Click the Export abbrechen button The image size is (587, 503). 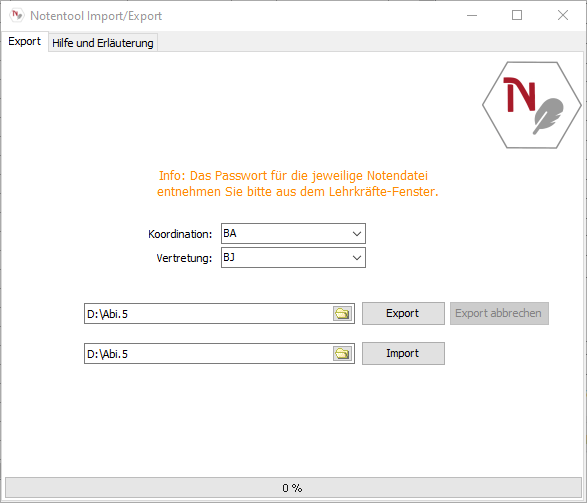499,313
